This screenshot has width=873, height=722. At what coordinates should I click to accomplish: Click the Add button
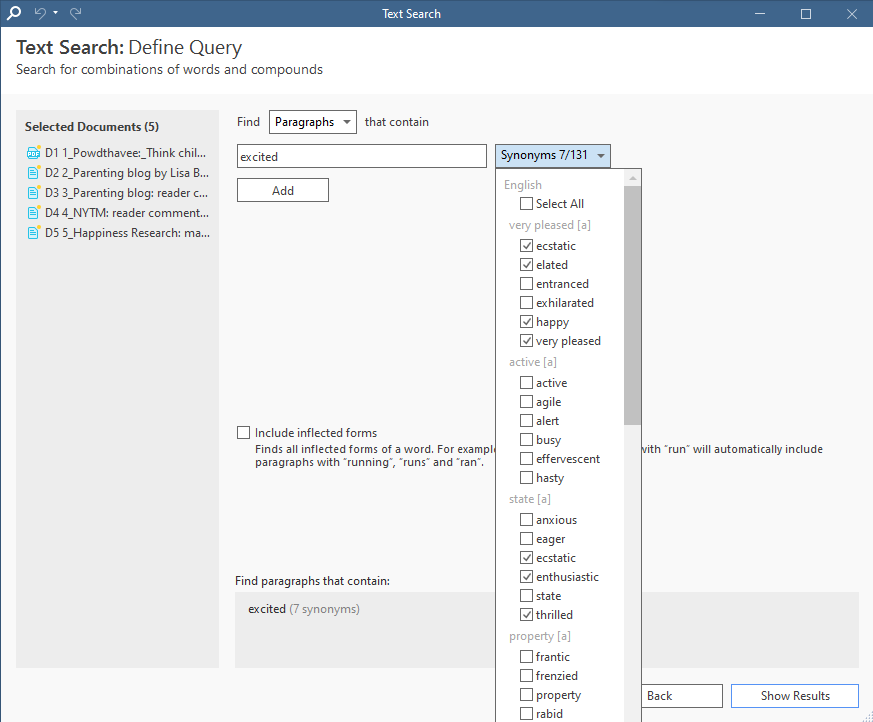coord(282,190)
